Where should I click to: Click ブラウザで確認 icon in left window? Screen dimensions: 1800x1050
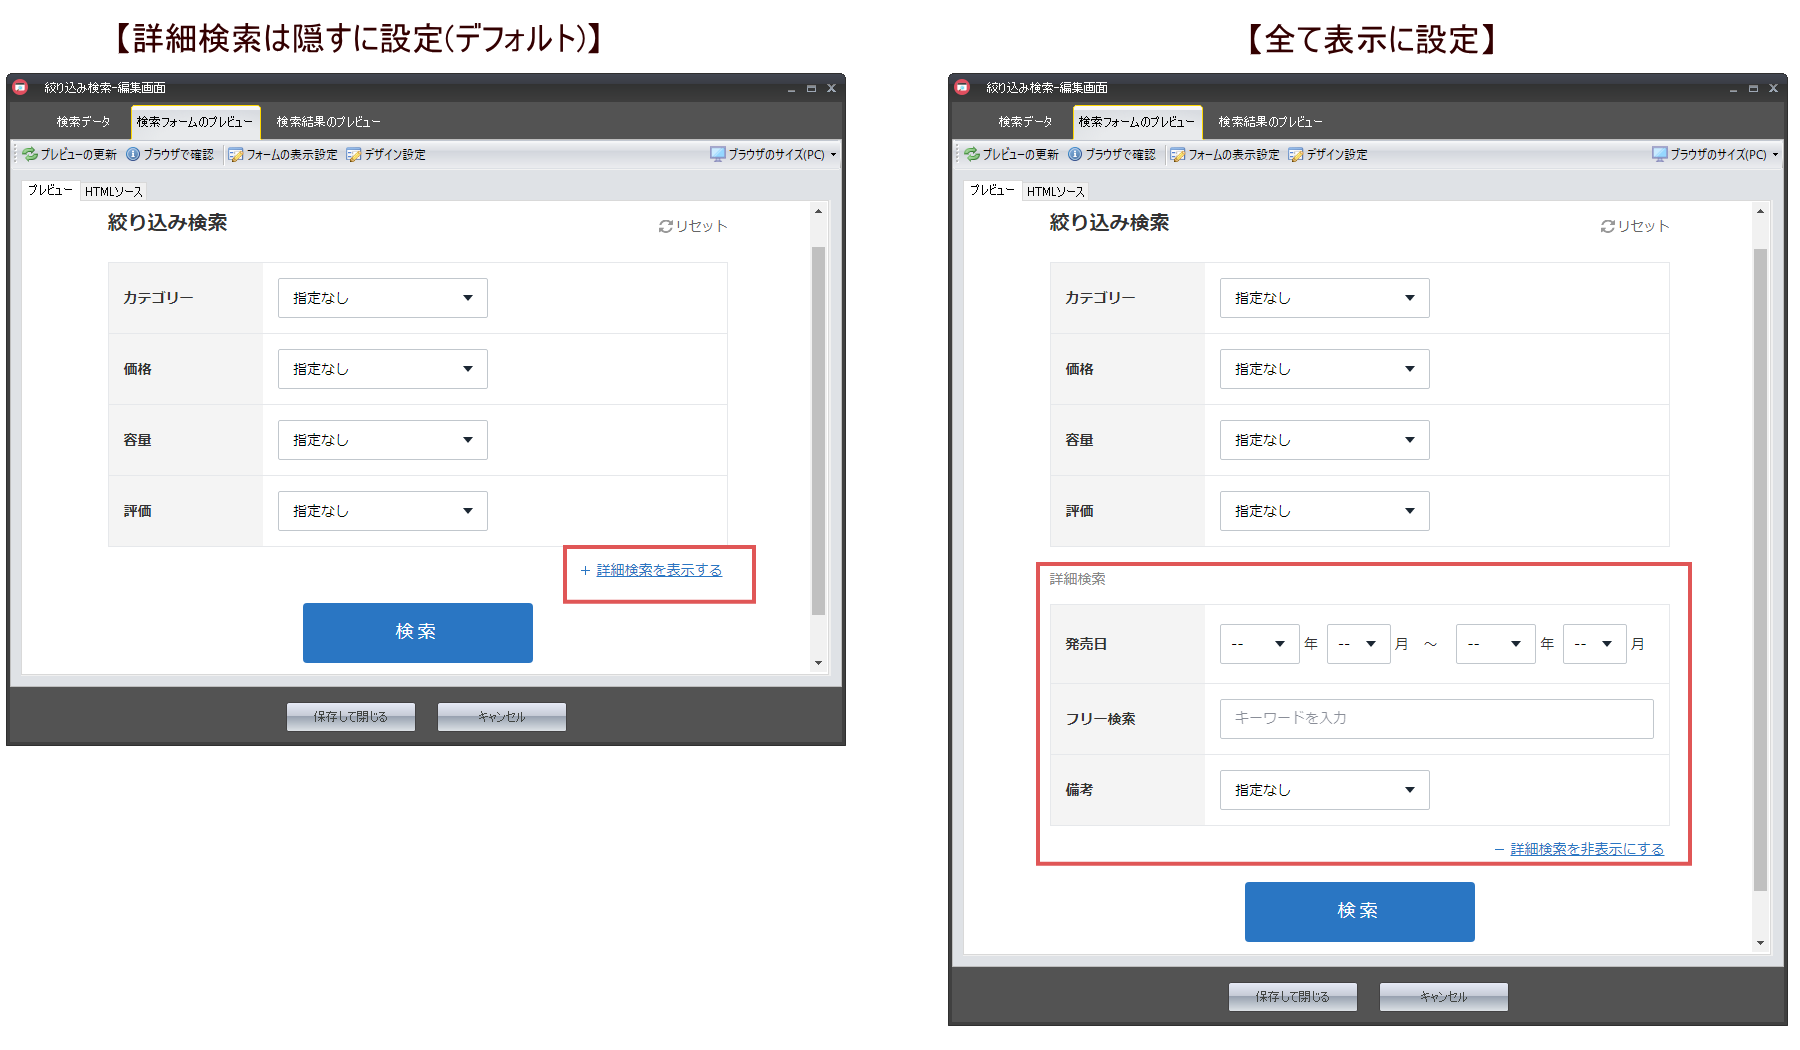(x=133, y=154)
